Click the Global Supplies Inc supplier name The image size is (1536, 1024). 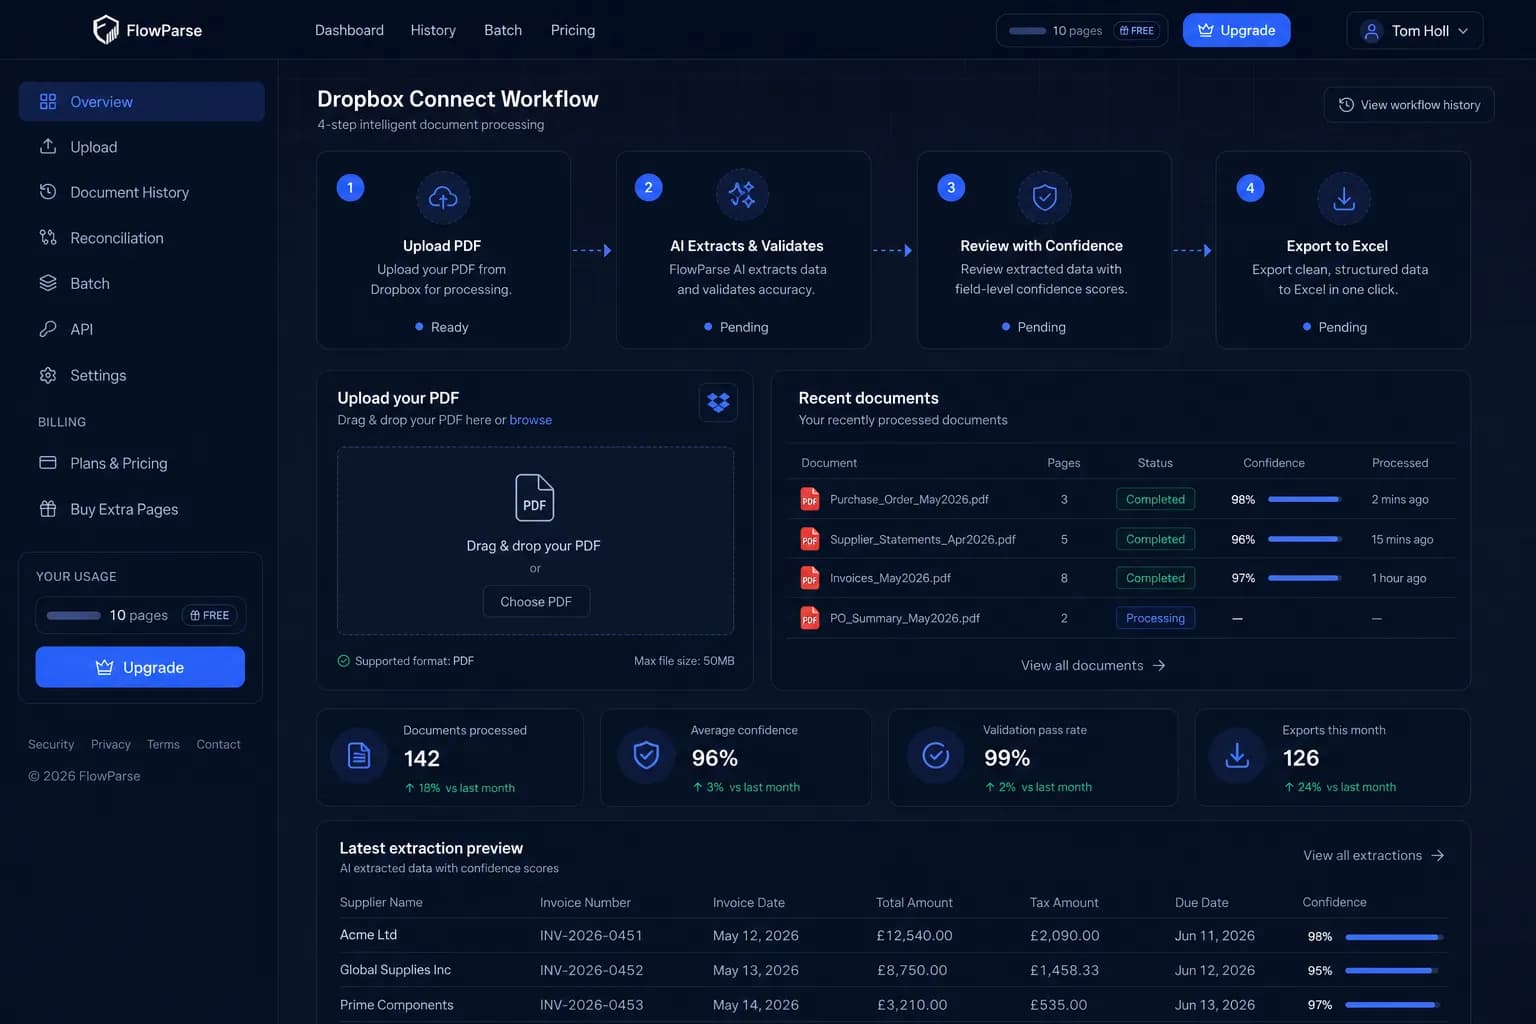pos(395,970)
